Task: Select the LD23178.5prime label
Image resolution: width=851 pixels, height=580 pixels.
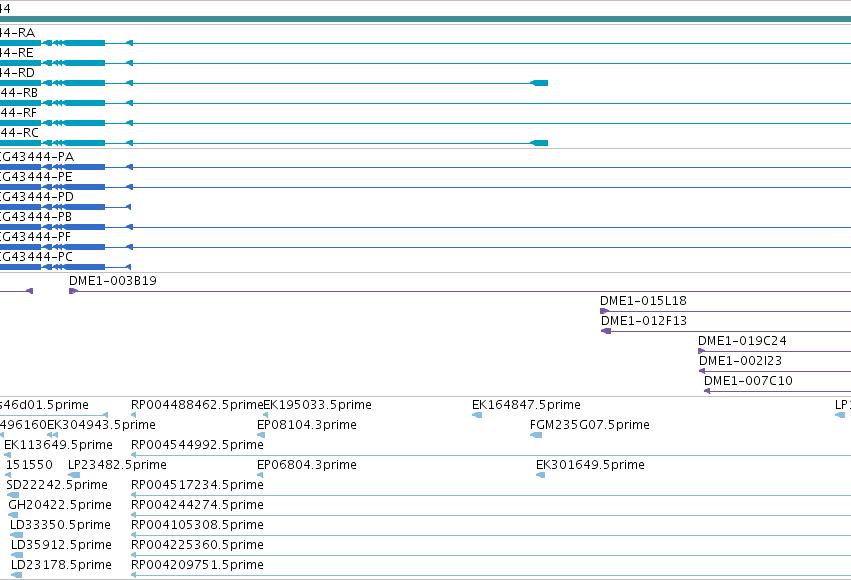Action: [61, 565]
